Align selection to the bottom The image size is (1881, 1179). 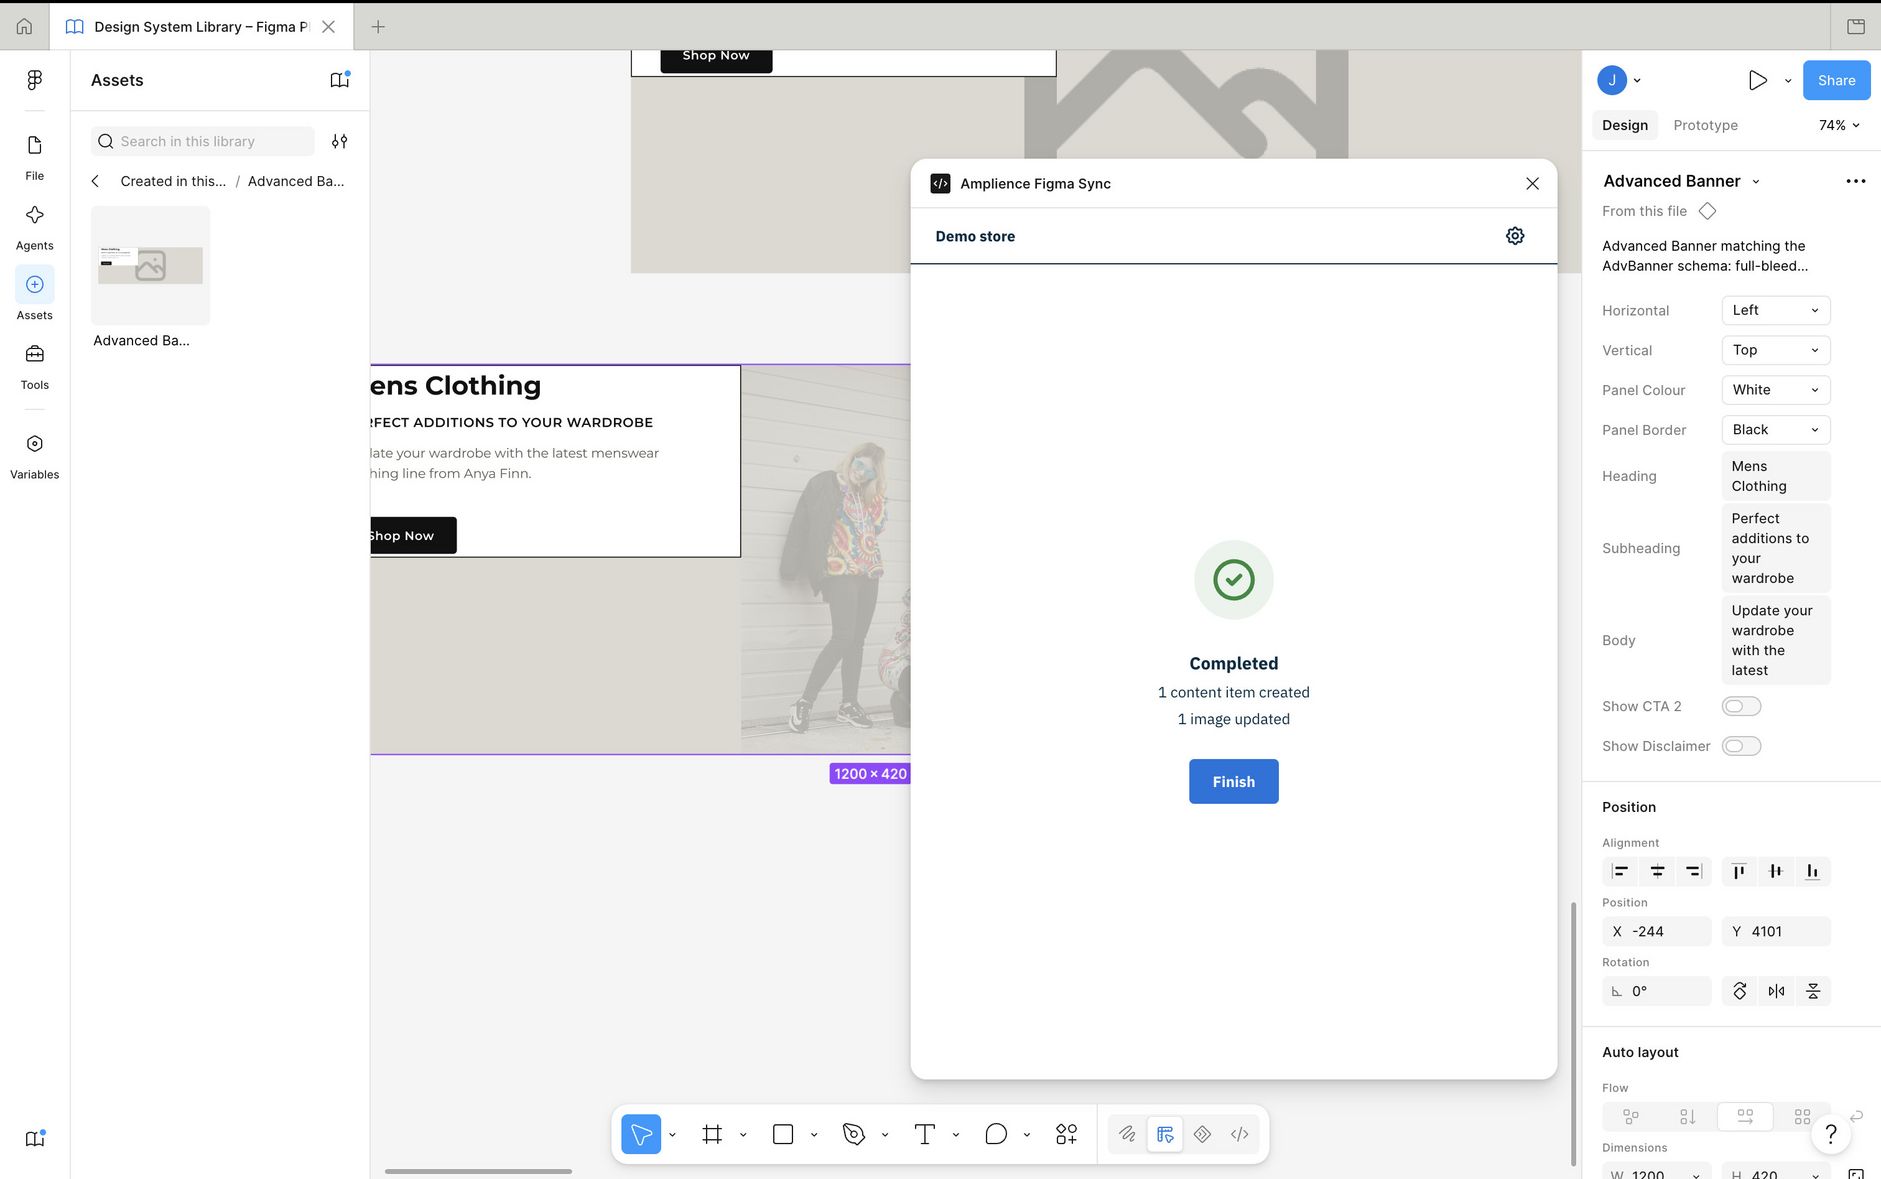point(1812,872)
